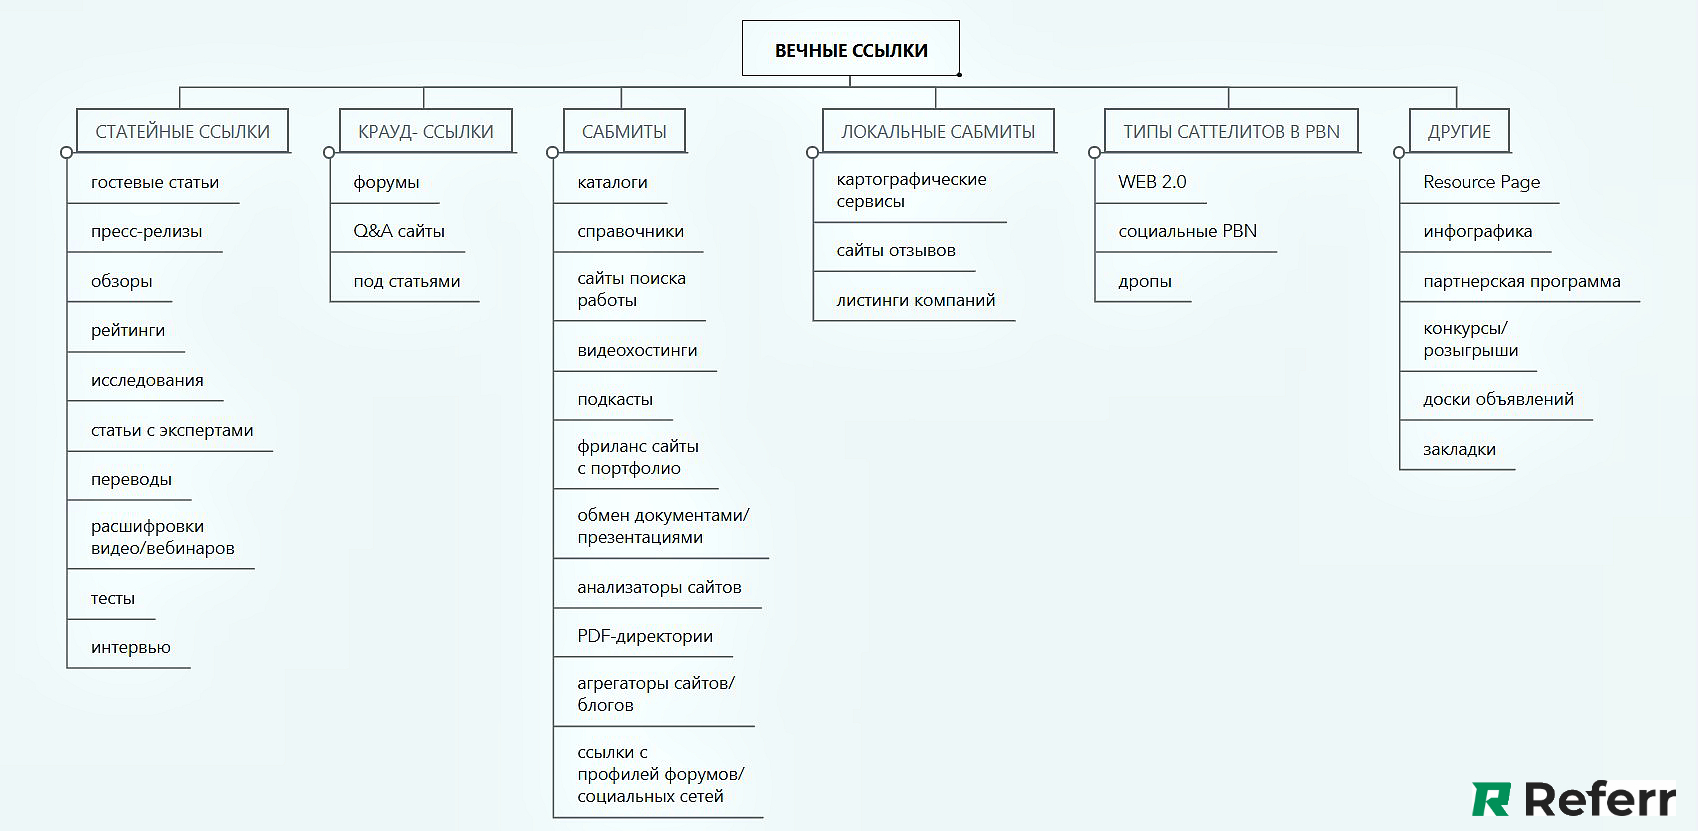Select the Resource Page item
Screen dimensions: 1698x831
tap(1481, 182)
